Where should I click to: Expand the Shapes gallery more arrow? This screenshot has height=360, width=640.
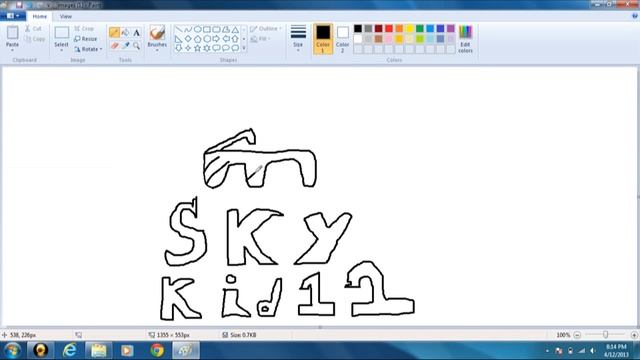pyautogui.click(x=244, y=48)
